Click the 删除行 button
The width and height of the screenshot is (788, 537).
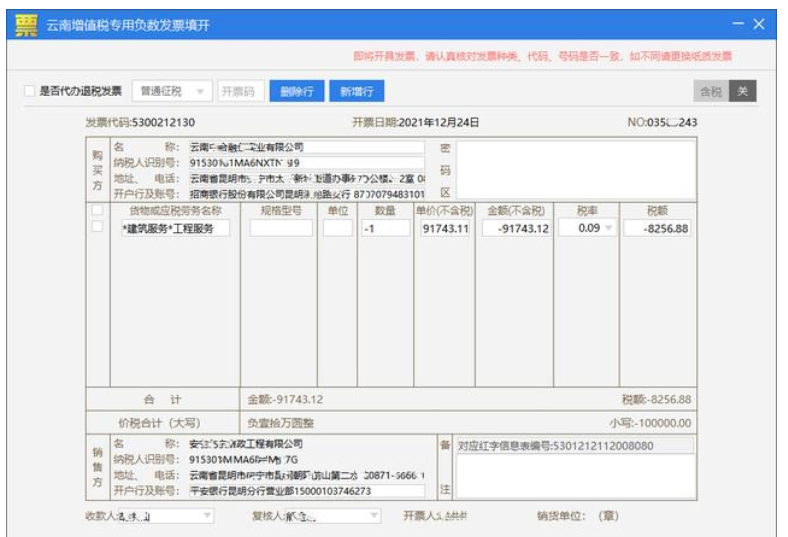click(x=297, y=91)
